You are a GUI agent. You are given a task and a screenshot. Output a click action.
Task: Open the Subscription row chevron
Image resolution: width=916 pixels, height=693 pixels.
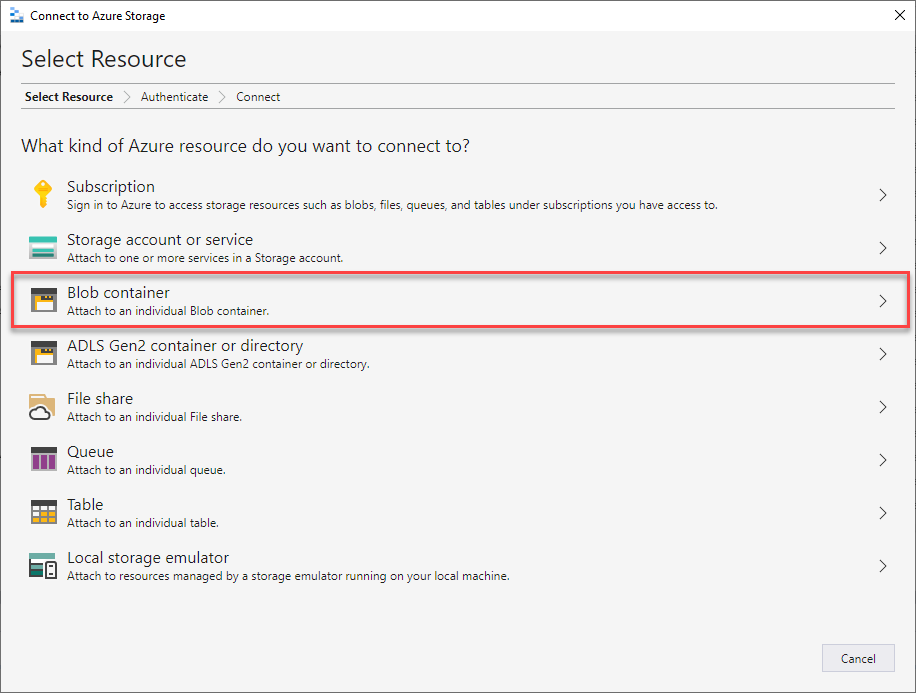pos(883,195)
